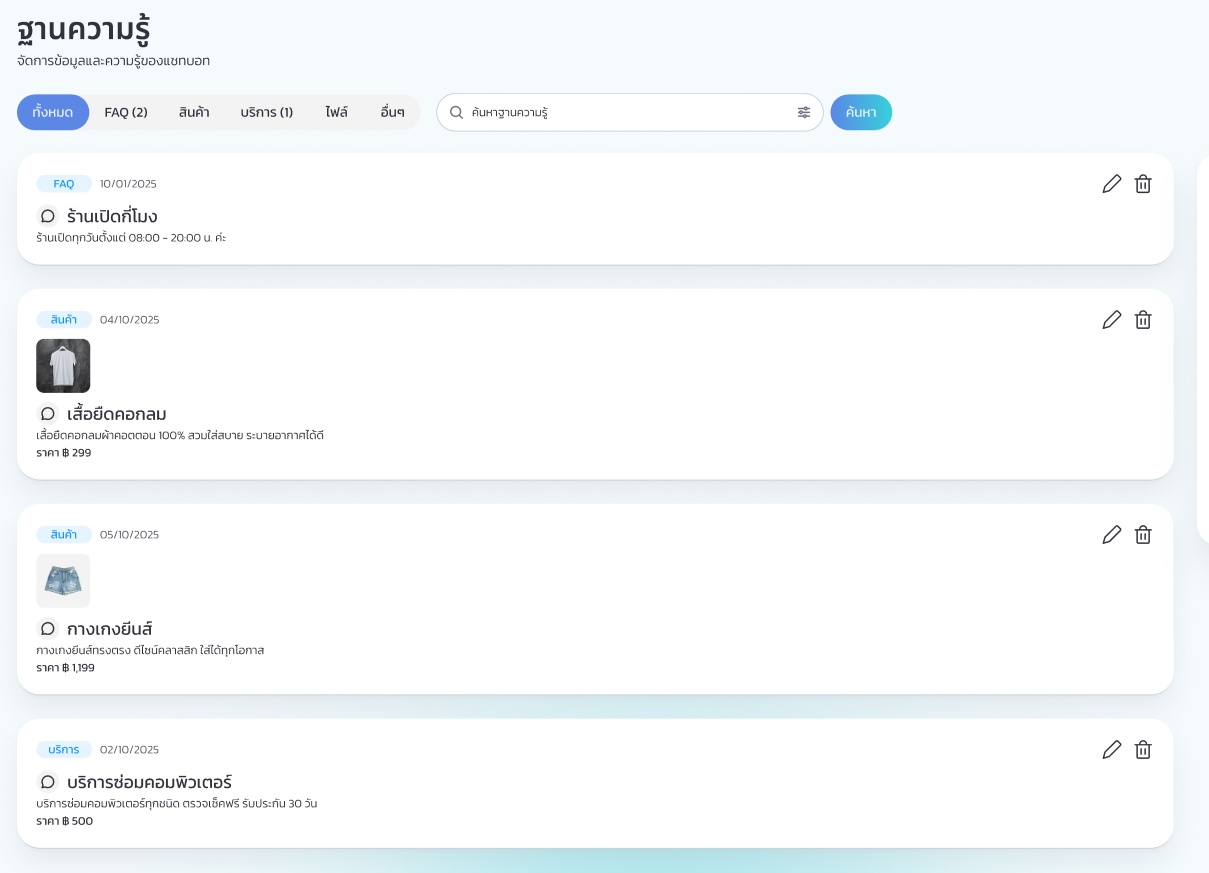Delete the บริการซ่อมคอมพิวเตอร์ service entry

1143,749
